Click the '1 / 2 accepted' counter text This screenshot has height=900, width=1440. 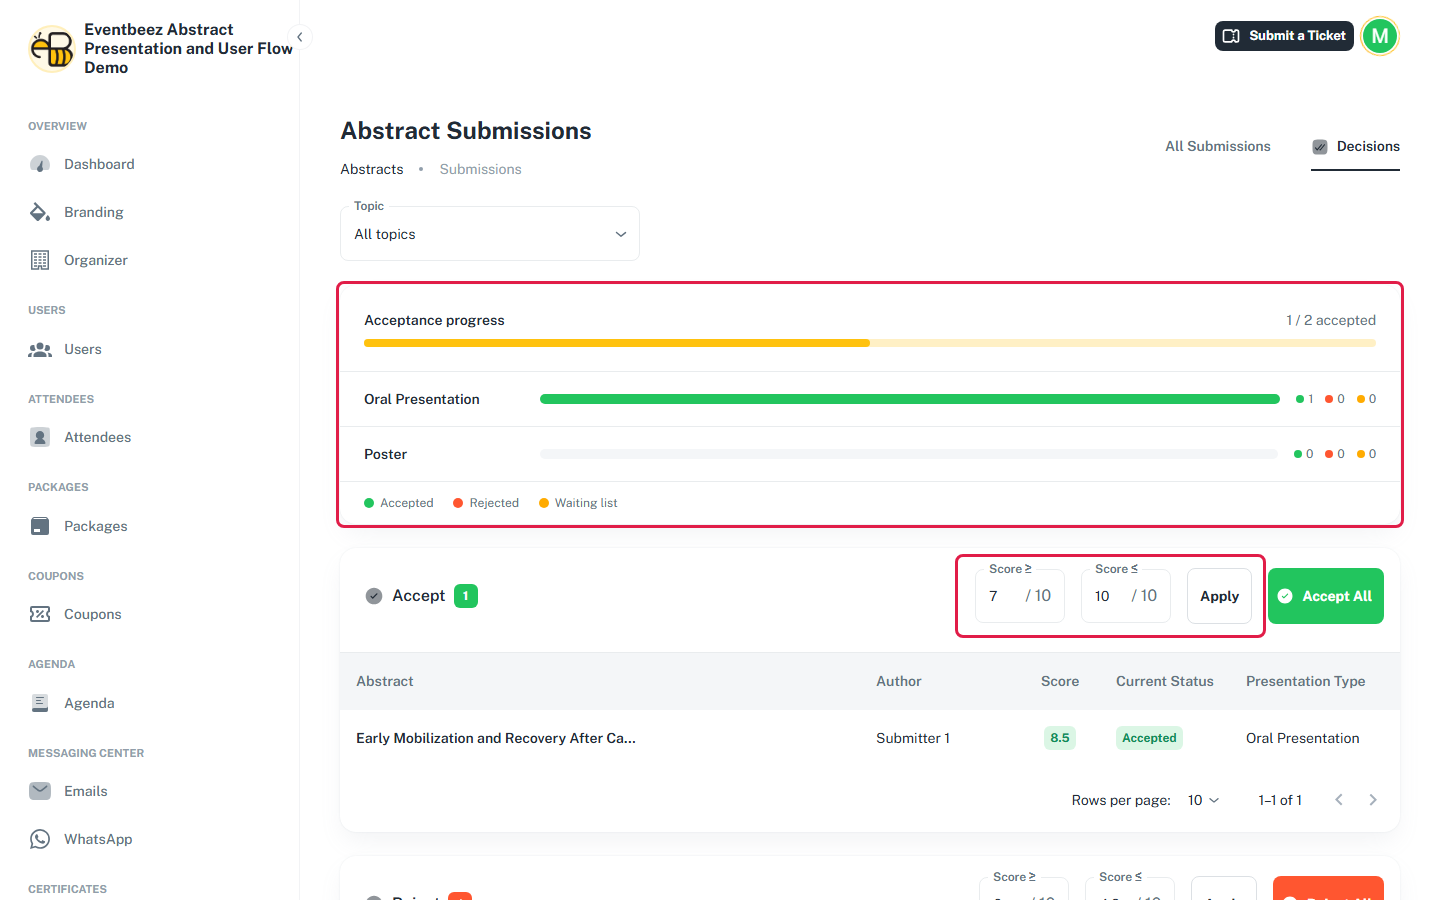click(x=1331, y=320)
